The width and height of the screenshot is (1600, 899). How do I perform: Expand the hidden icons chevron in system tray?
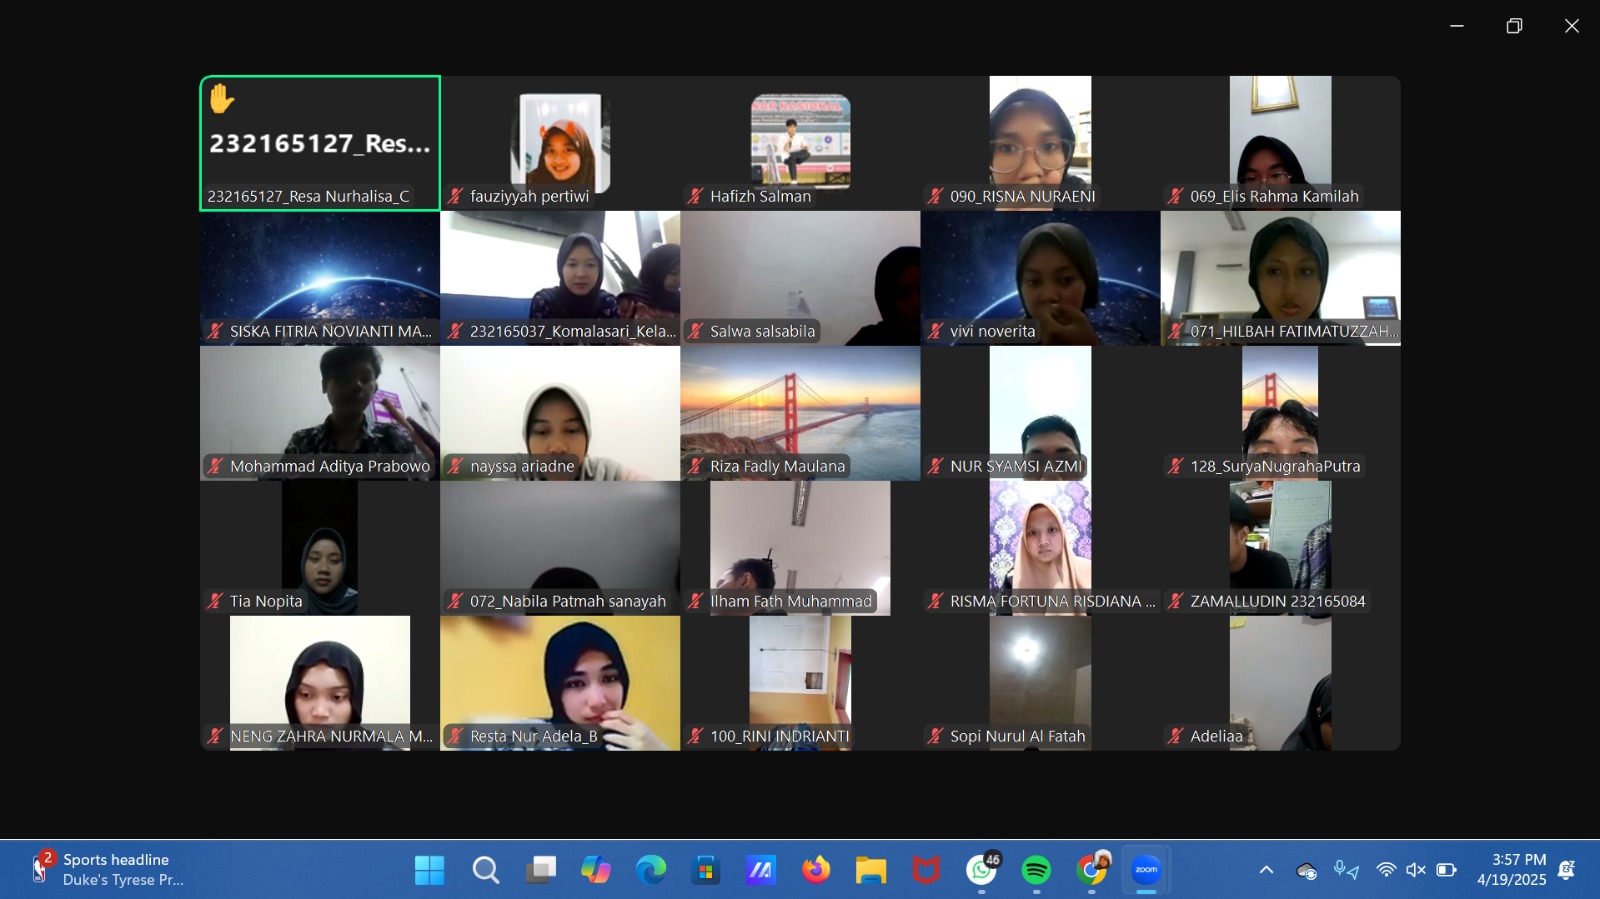coord(1266,870)
